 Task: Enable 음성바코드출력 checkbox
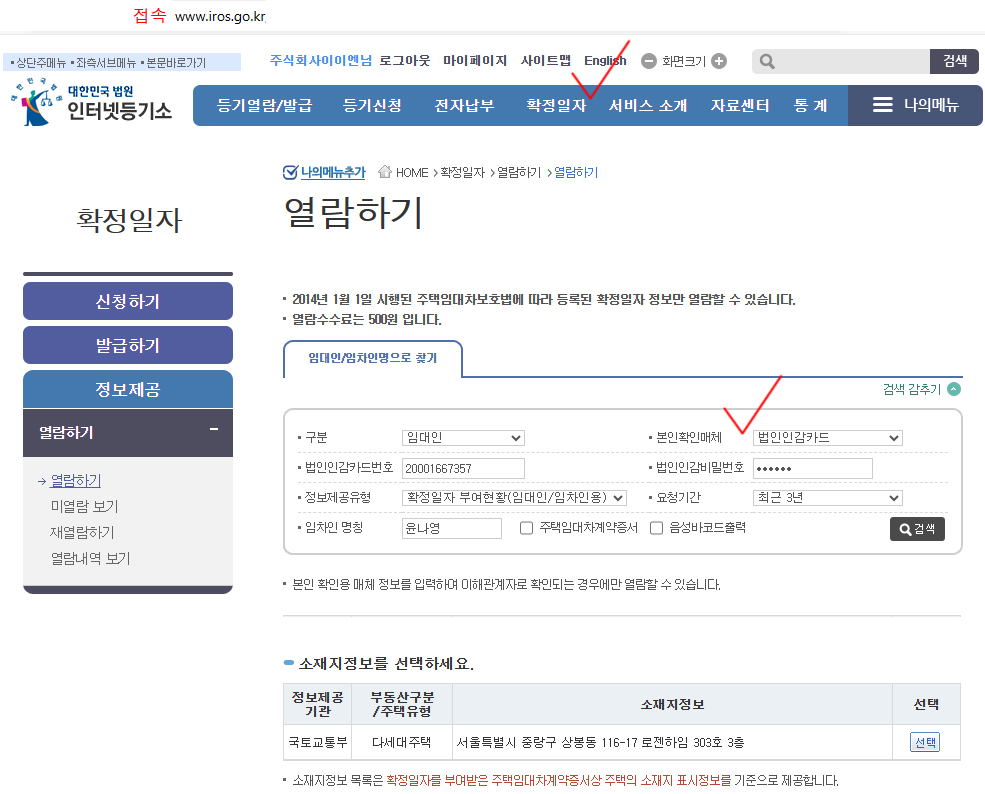(x=657, y=528)
